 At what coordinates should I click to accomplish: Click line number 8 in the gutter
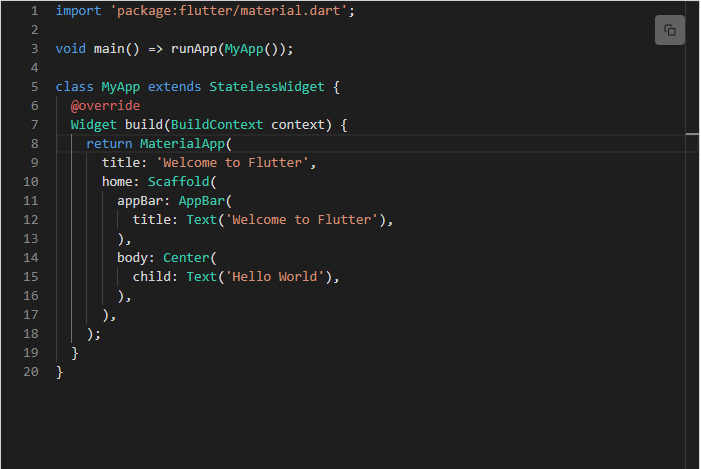[x=34, y=144]
